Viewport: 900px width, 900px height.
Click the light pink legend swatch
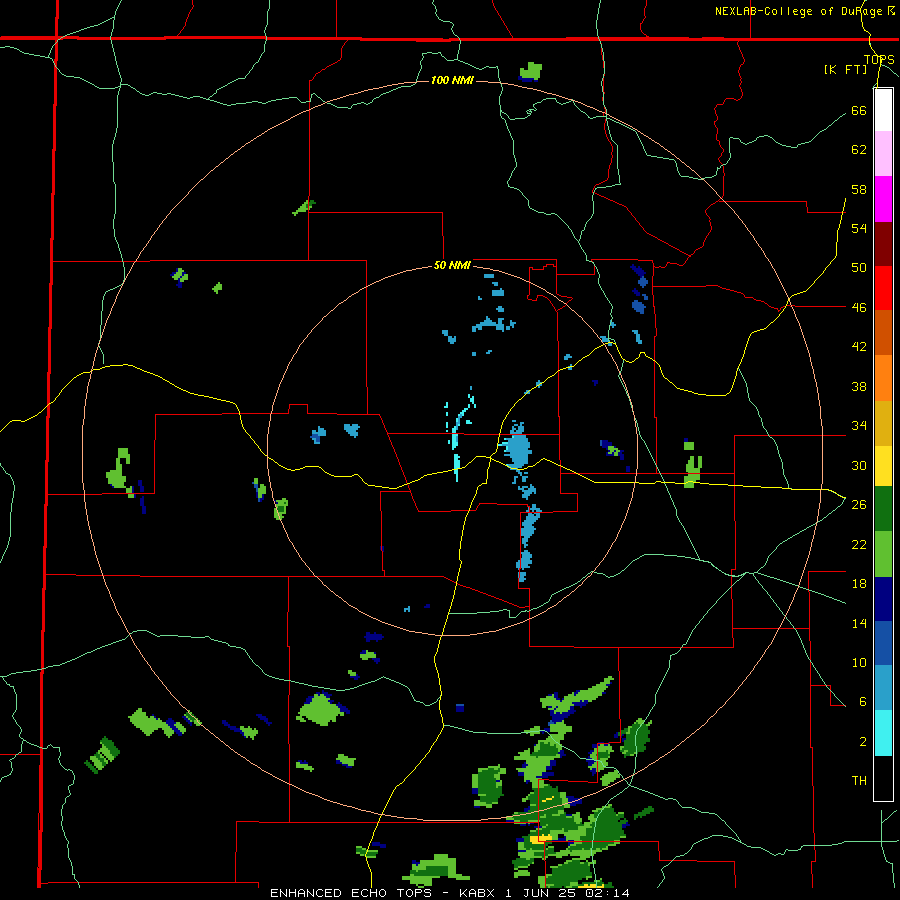(883, 154)
